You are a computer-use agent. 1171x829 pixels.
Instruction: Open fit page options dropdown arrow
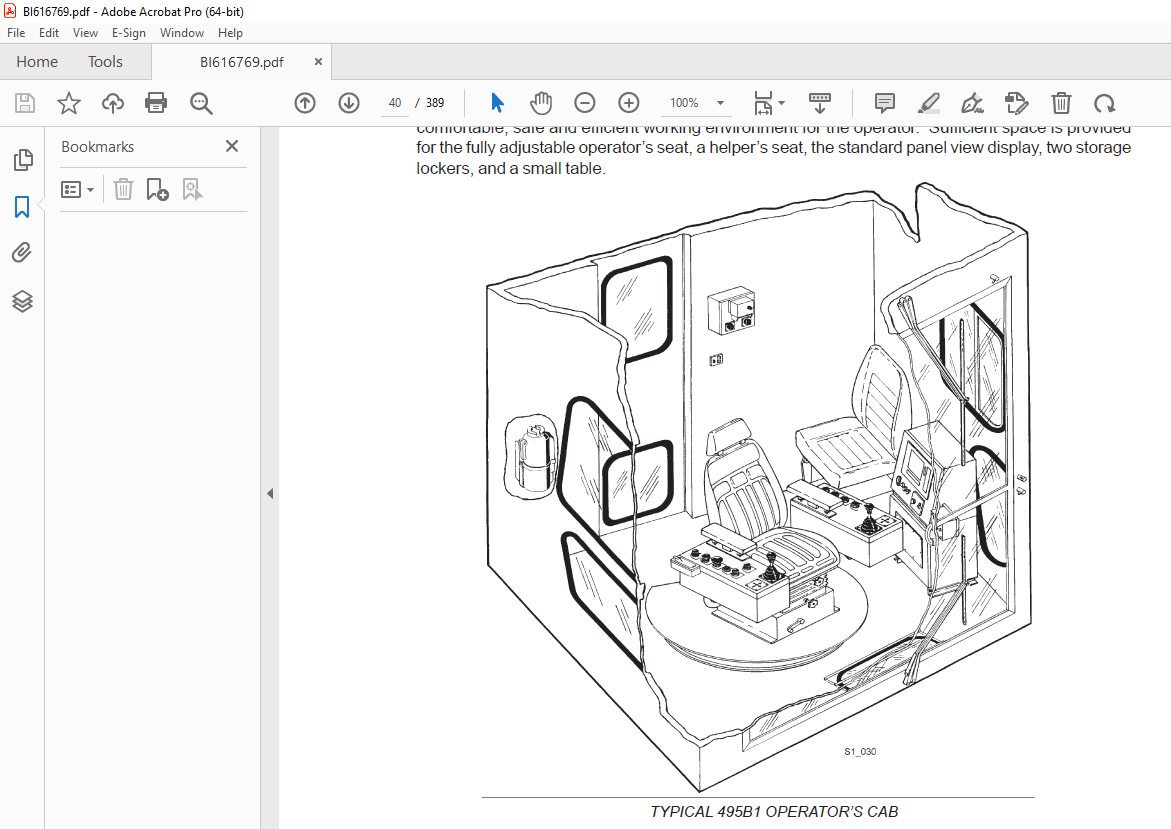tap(781, 103)
